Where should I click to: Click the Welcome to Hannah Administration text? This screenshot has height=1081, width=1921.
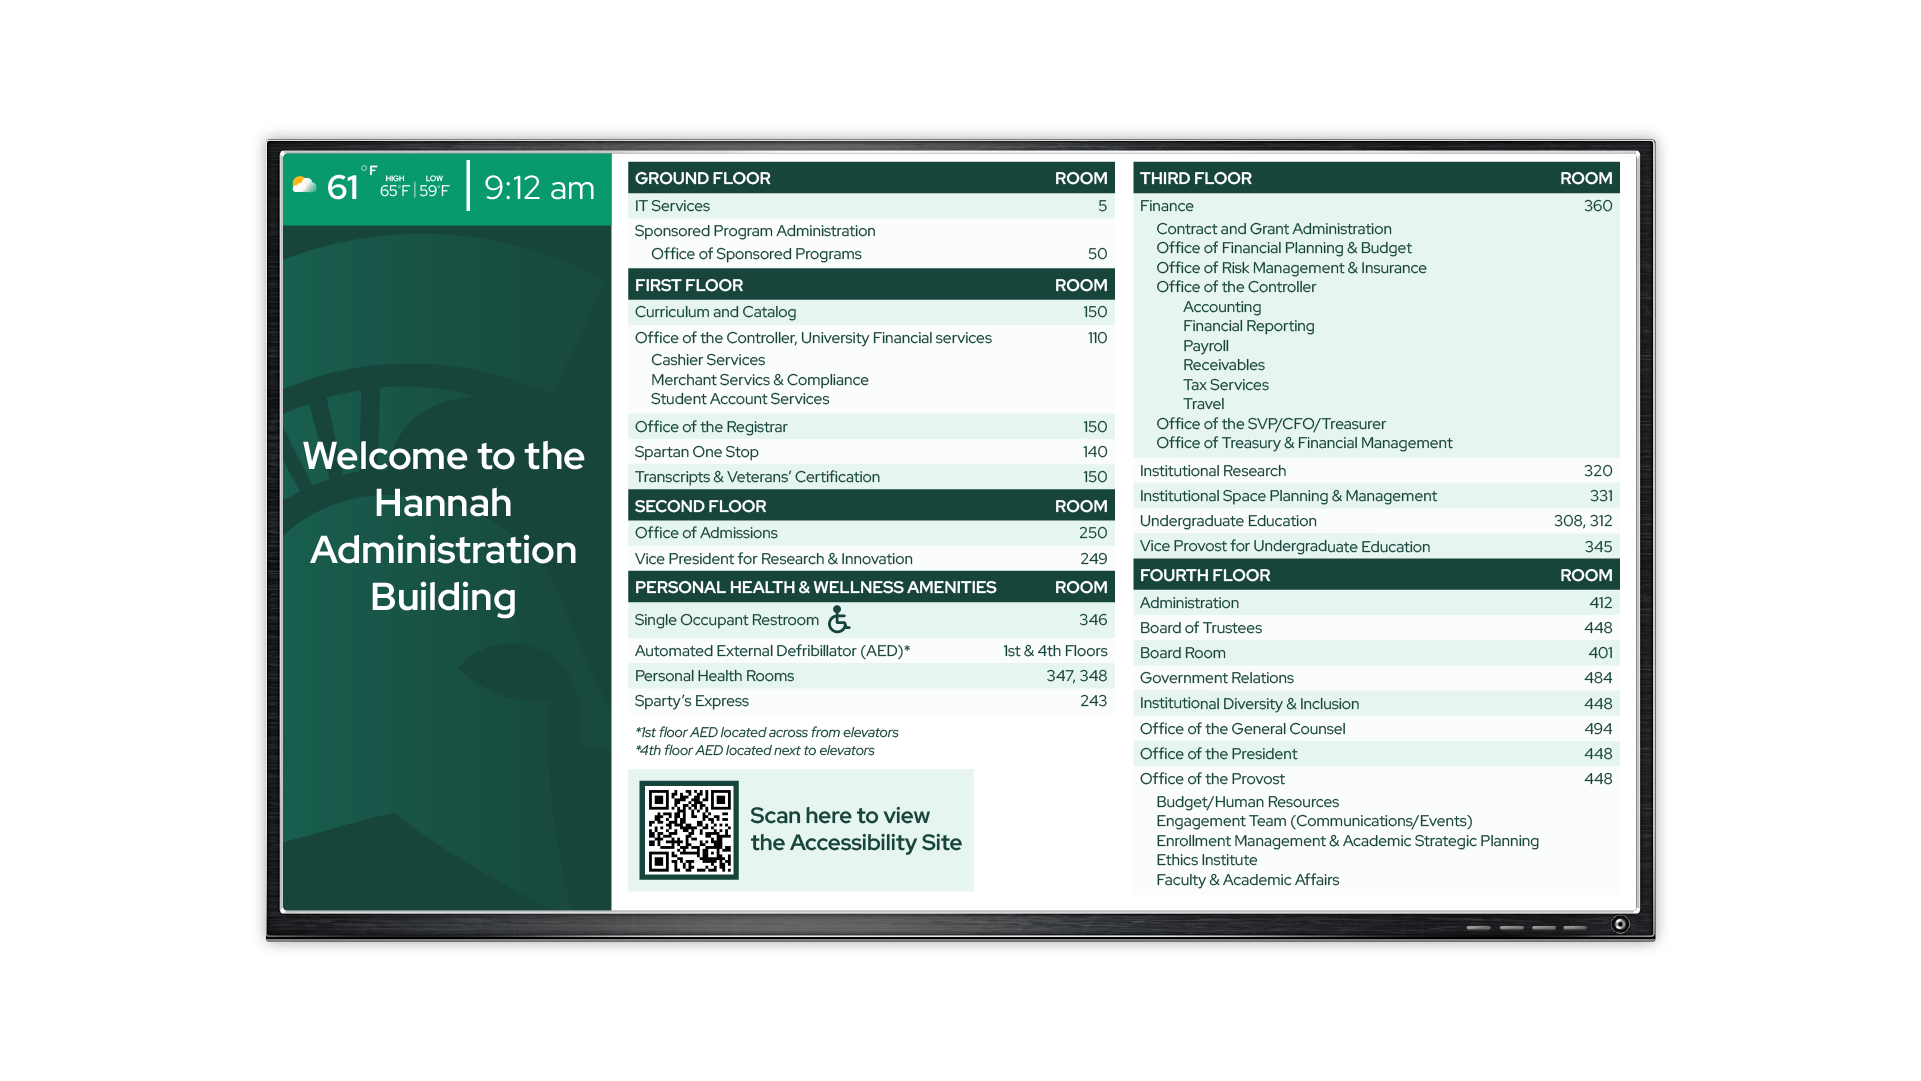point(443,526)
